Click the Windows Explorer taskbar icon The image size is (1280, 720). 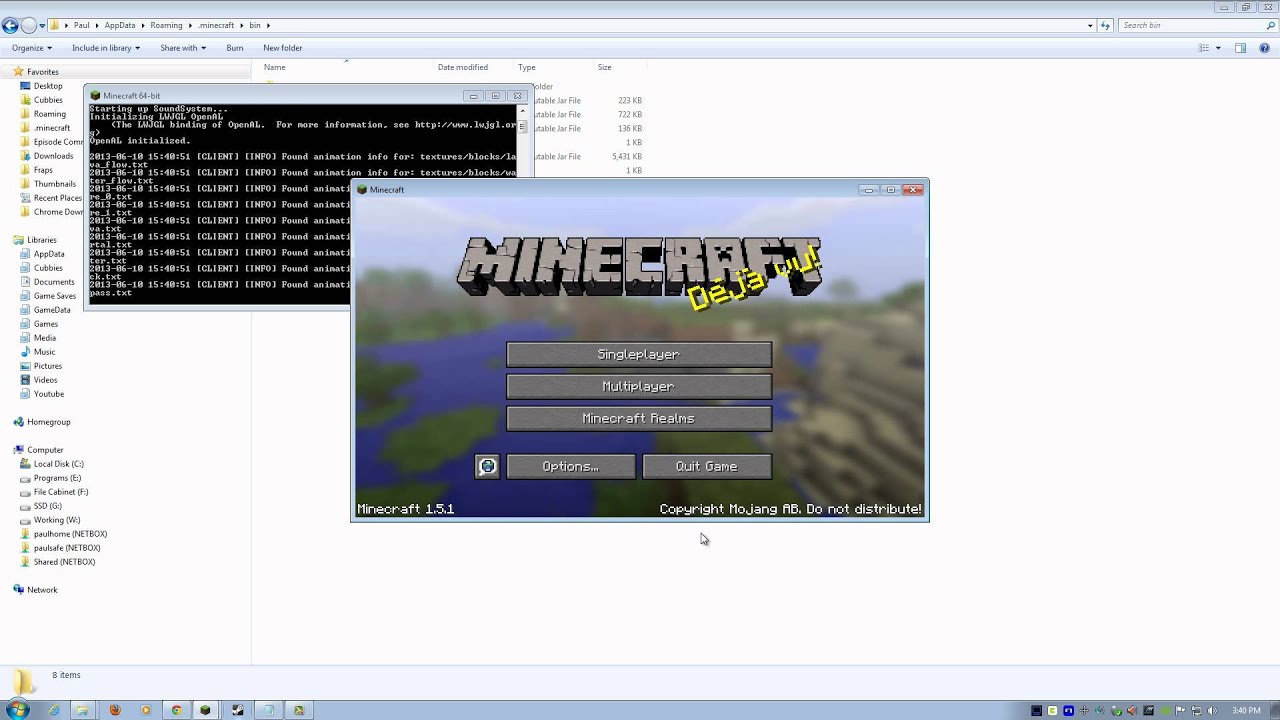[83, 710]
